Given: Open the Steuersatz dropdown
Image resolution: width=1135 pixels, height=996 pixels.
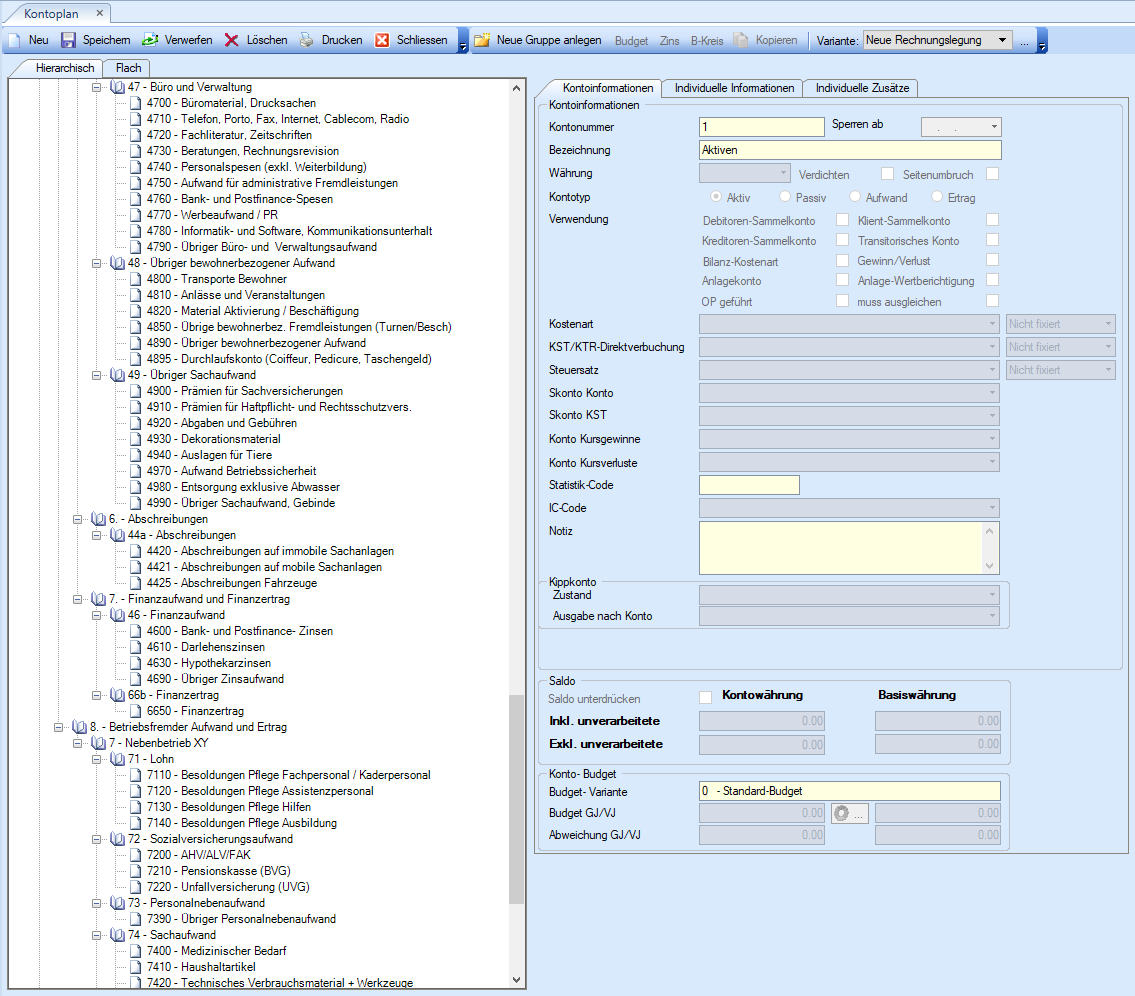Looking at the screenshot, I should coord(992,370).
